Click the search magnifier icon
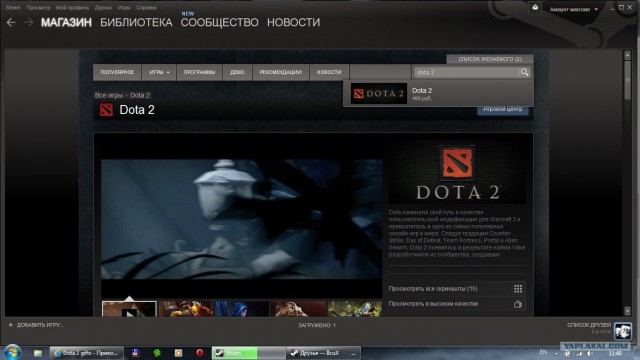 [524, 72]
